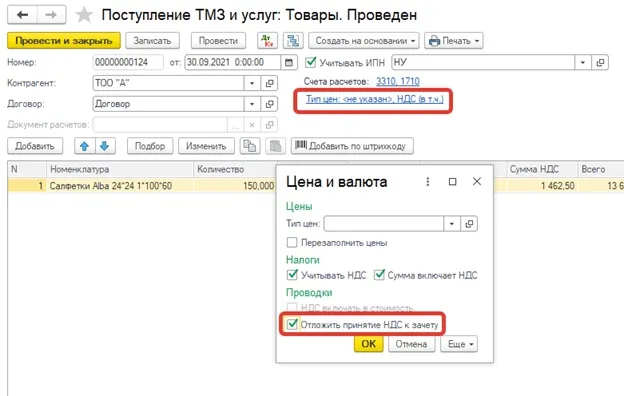Image resolution: width=624 pixels, height=396 pixels.
Task: Click Провести и закрыть button
Action: [x=64, y=41]
